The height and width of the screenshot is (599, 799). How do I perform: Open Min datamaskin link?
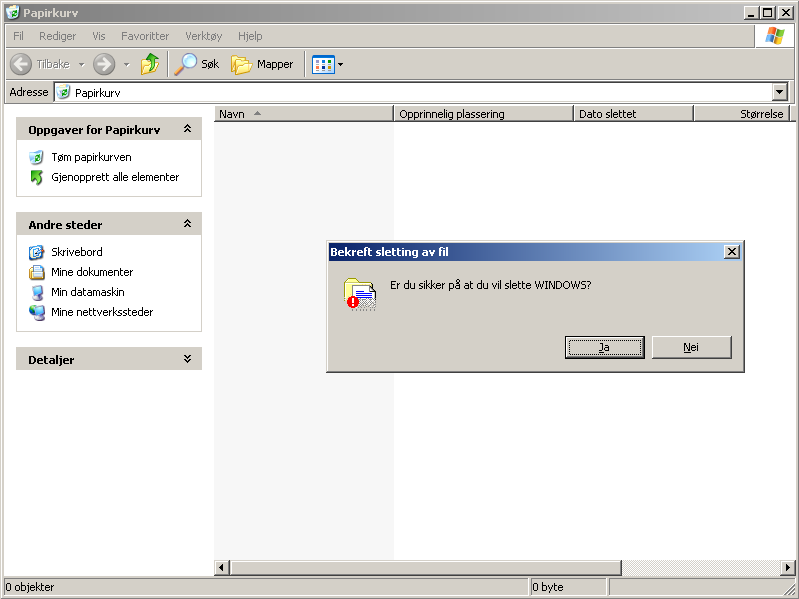coord(88,292)
